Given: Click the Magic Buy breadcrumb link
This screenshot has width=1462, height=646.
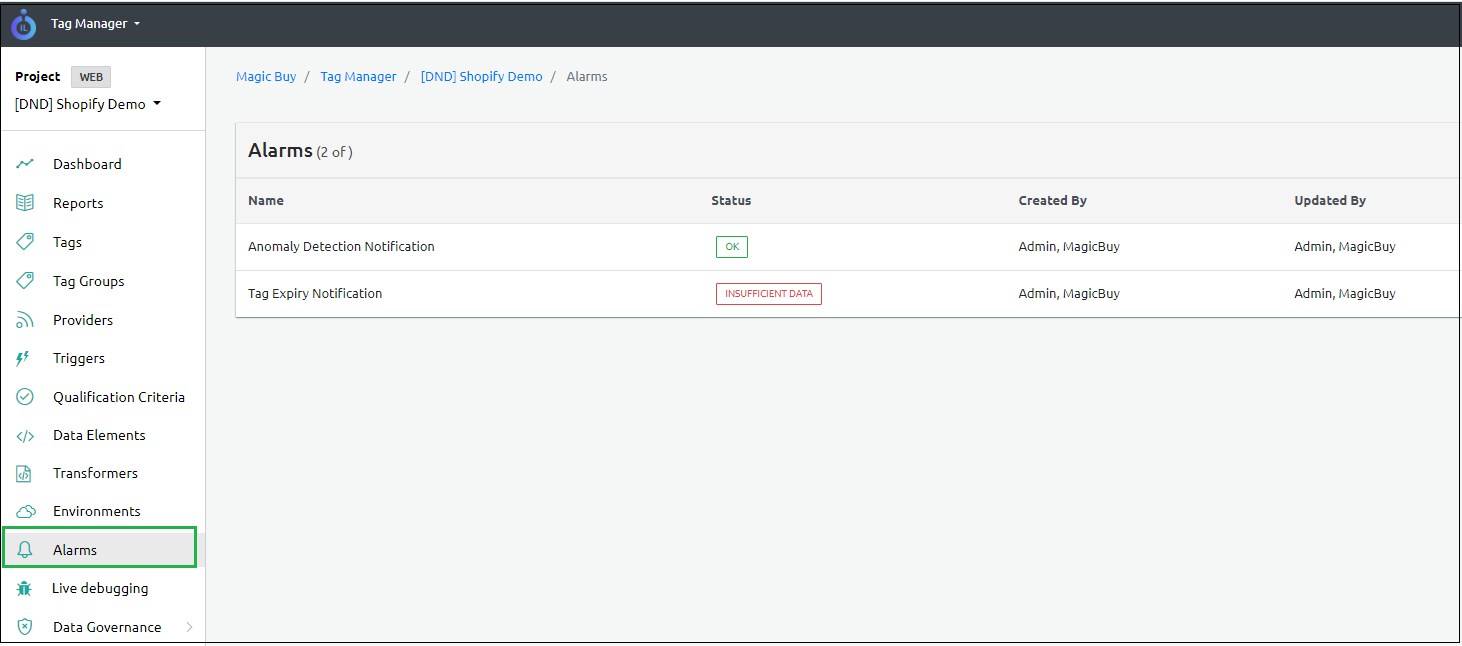Looking at the screenshot, I should [x=266, y=76].
